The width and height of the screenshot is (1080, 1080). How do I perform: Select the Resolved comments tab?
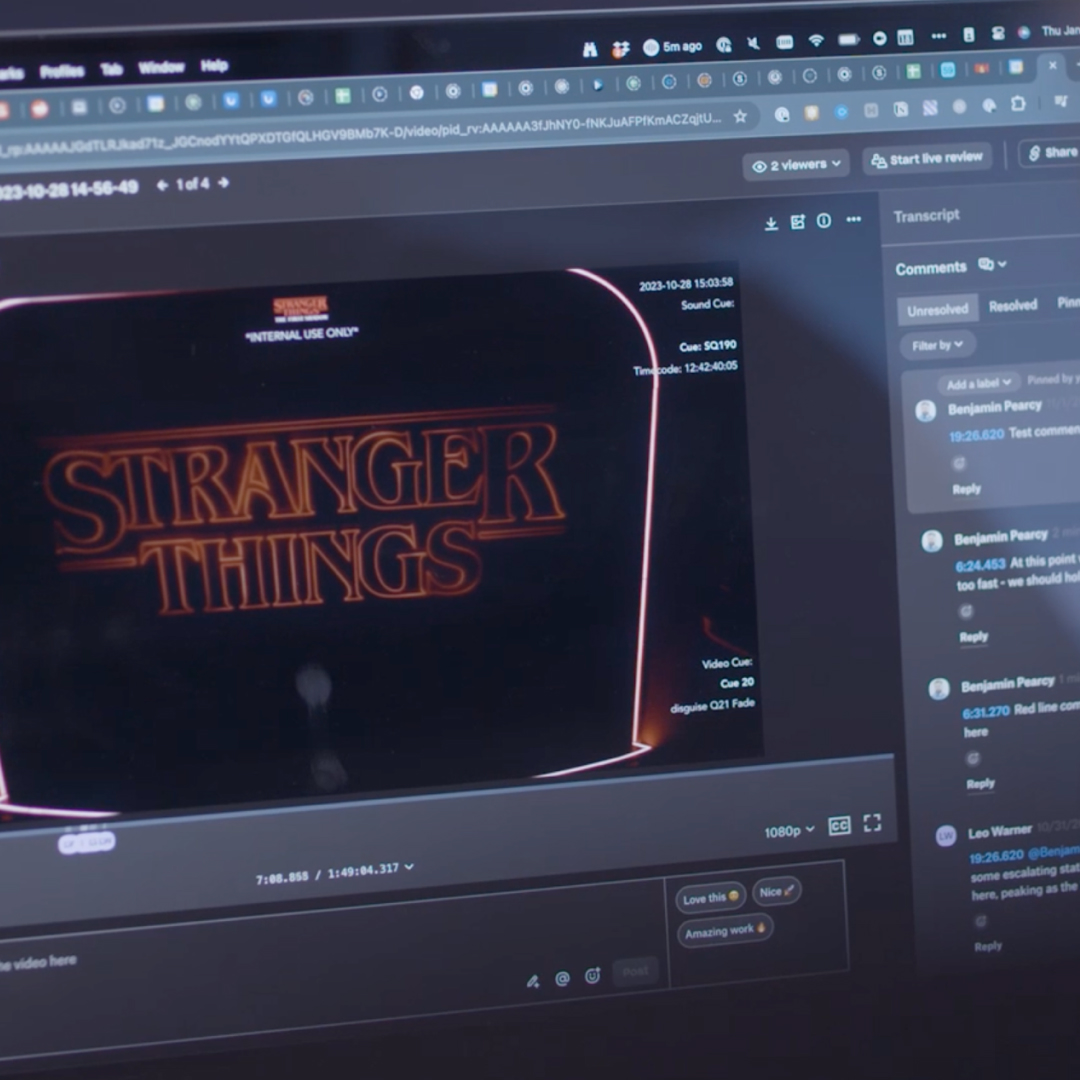click(1012, 305)
